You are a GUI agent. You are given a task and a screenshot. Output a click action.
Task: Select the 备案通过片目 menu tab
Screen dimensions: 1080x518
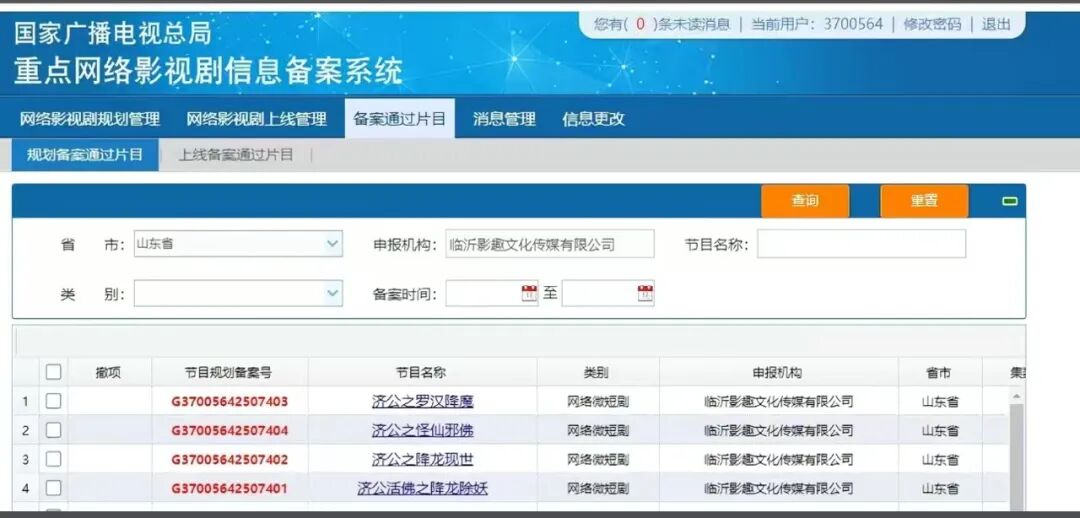[399, 118]
